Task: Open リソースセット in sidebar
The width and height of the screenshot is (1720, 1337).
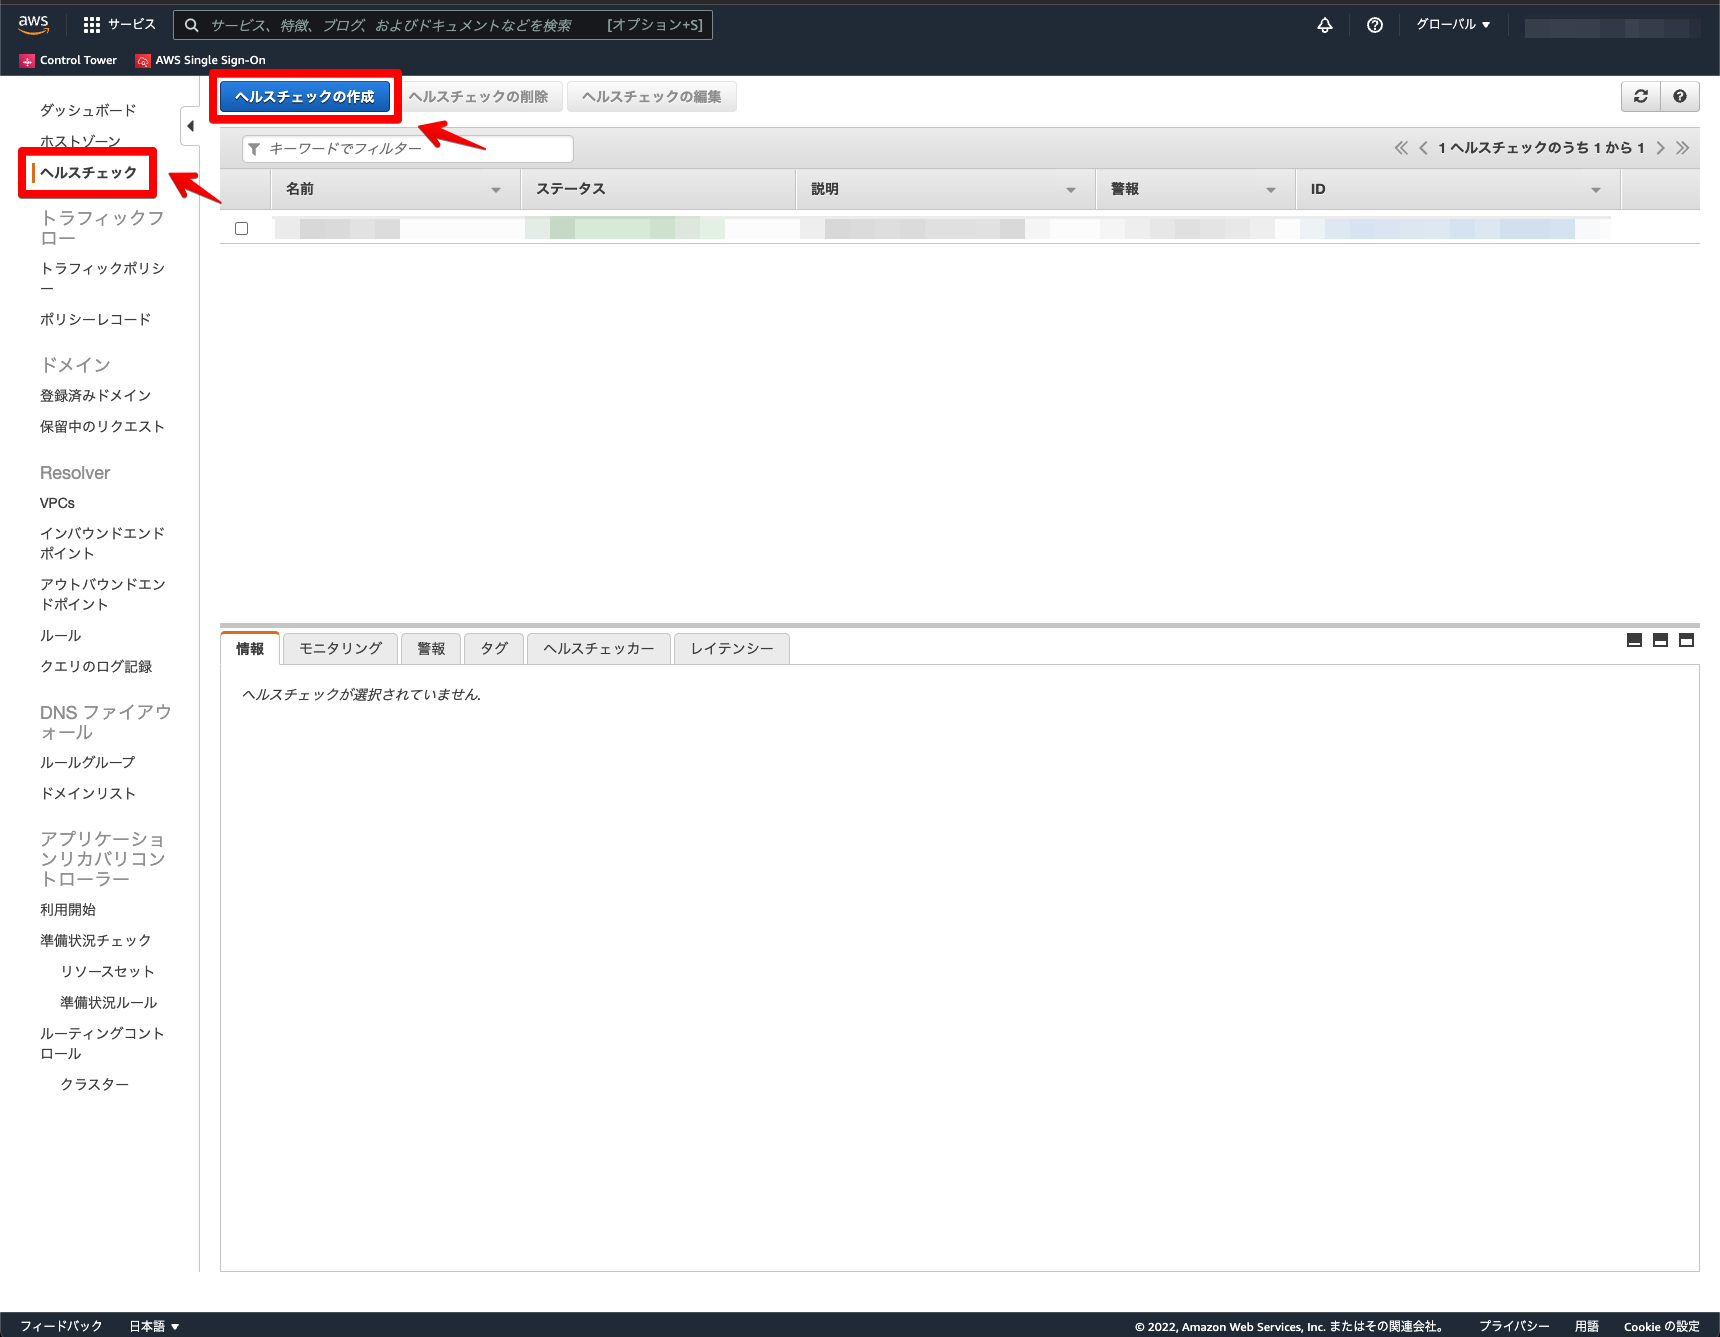Action: 107,971
